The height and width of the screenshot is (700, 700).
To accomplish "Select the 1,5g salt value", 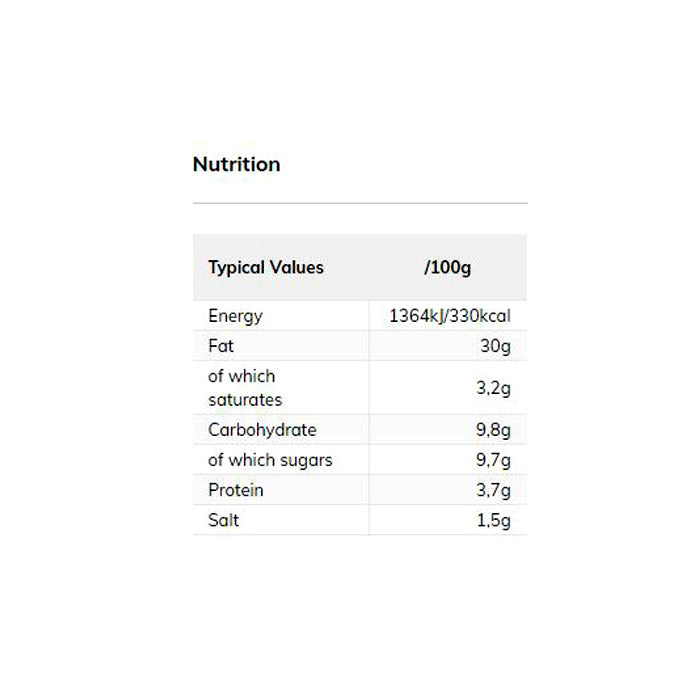I will click(493, 520).
